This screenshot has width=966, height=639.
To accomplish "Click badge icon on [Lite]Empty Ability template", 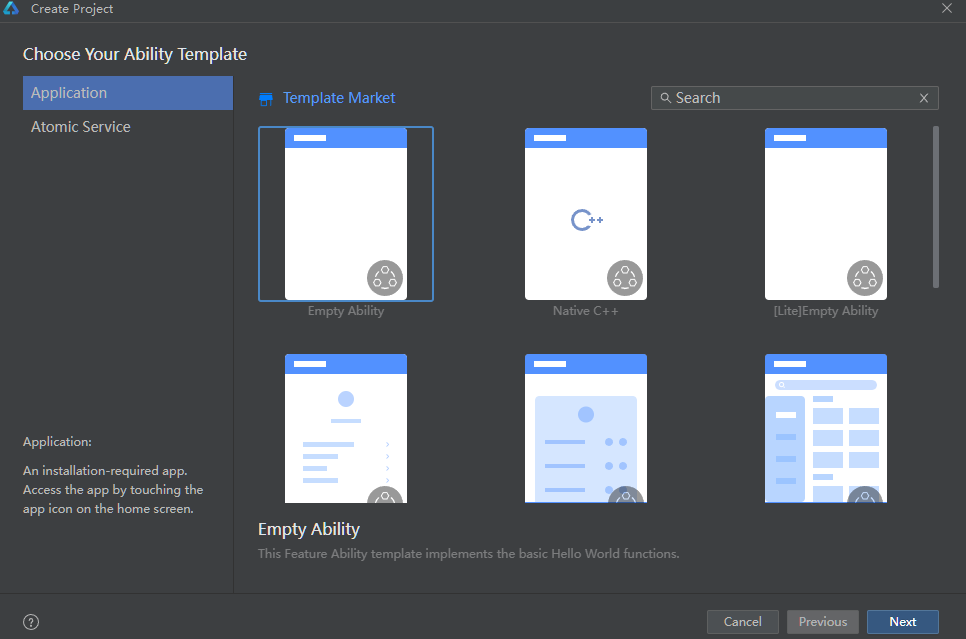I will [x=865, y=278].
